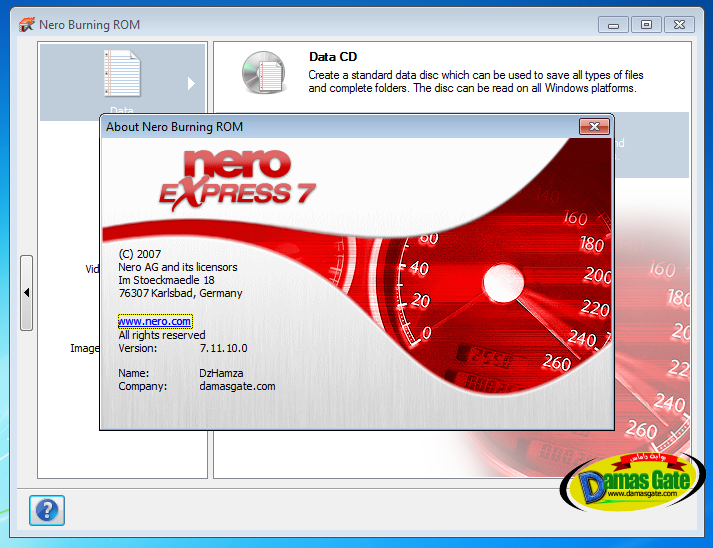Expand the Data category arrow
The height and width of the screenshot is (548, 713).
pyautogui.click(x=191, y=83)
